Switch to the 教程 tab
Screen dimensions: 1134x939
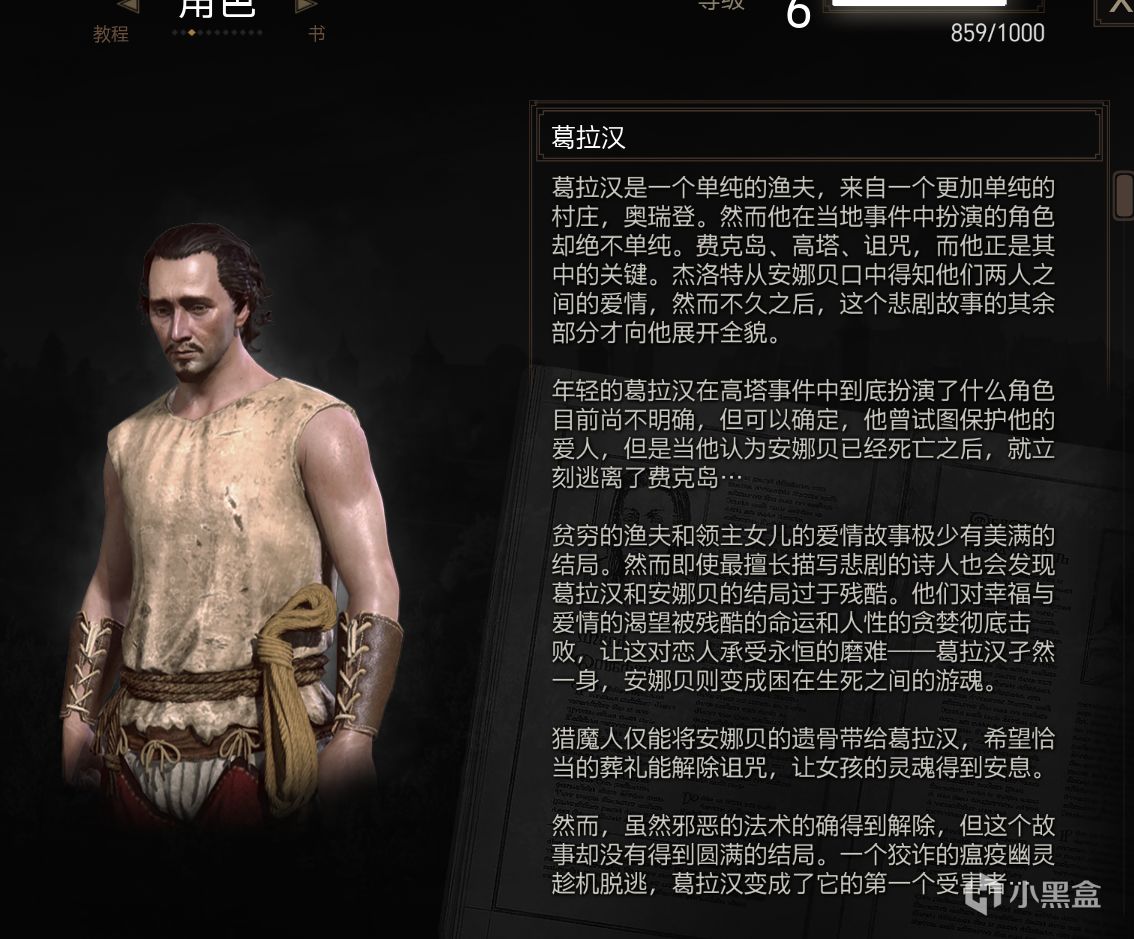coord(111,34)
